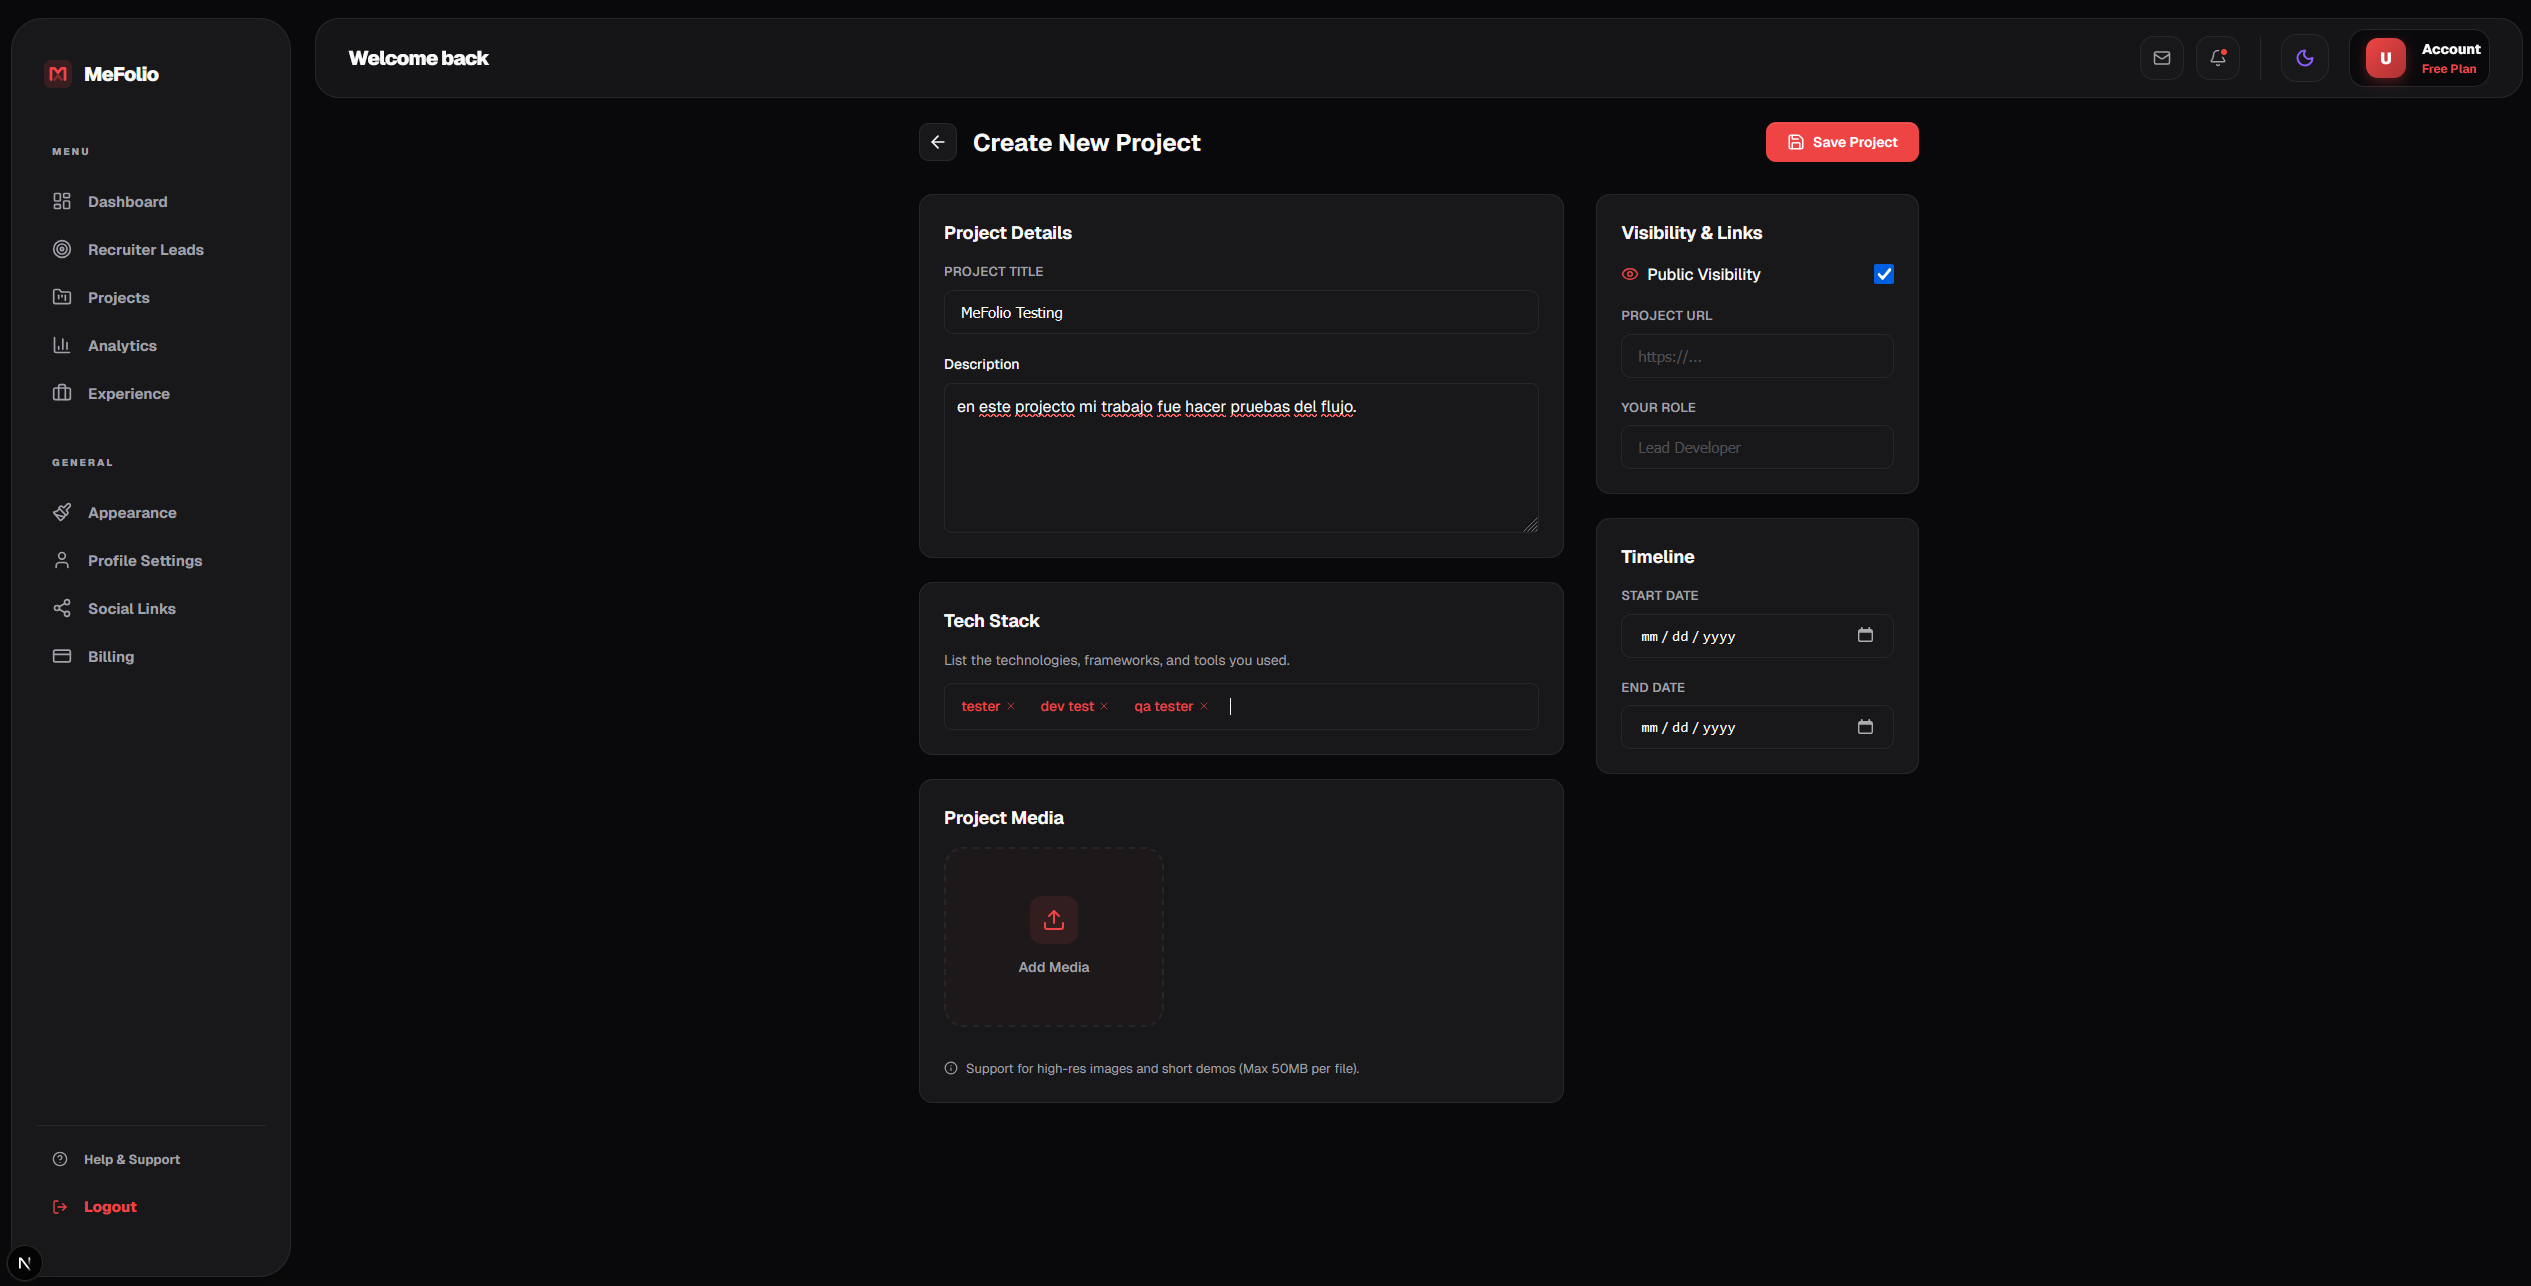2531x1286 pixels.
Task: Open Billing in sidebar
Action: click(150, 656)
